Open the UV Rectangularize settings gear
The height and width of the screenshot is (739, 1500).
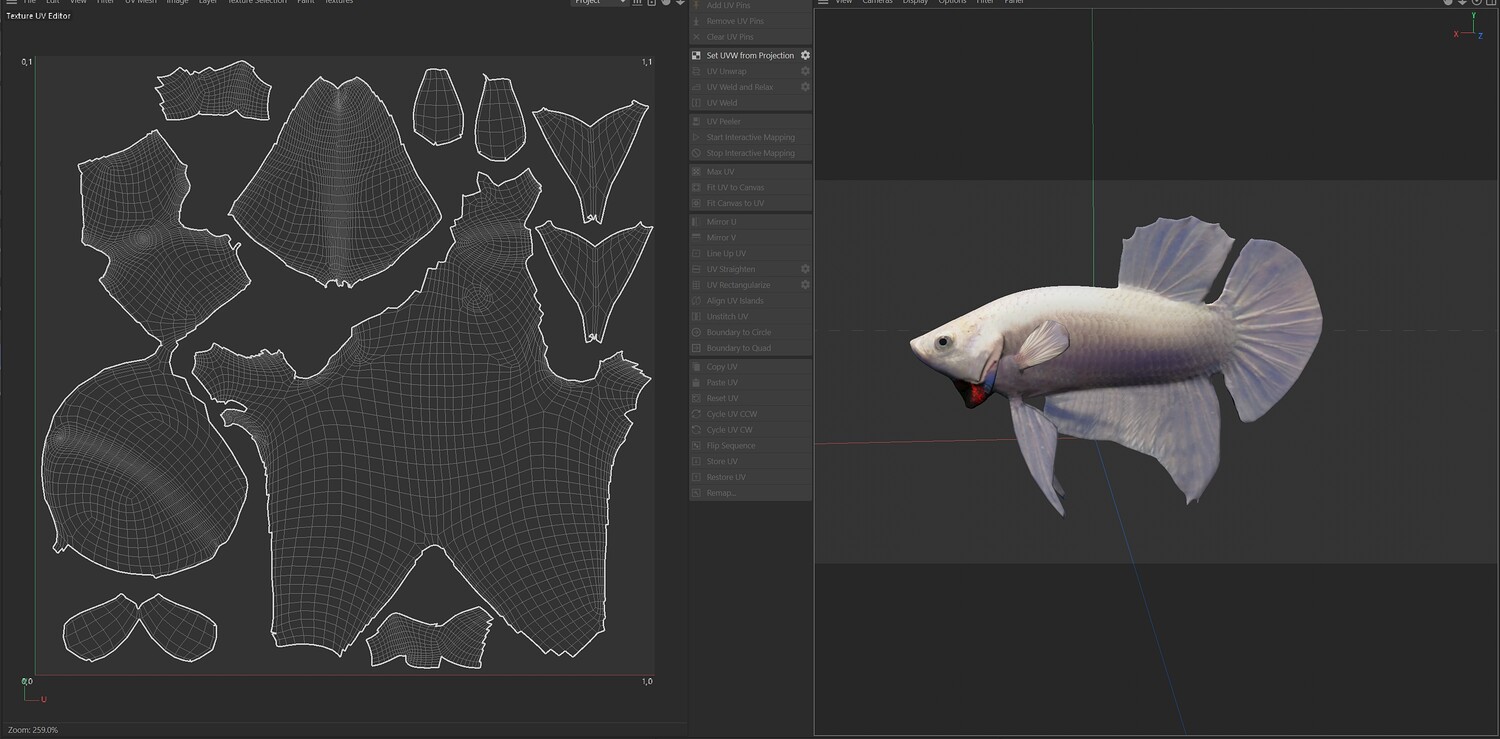click(805, 285)
